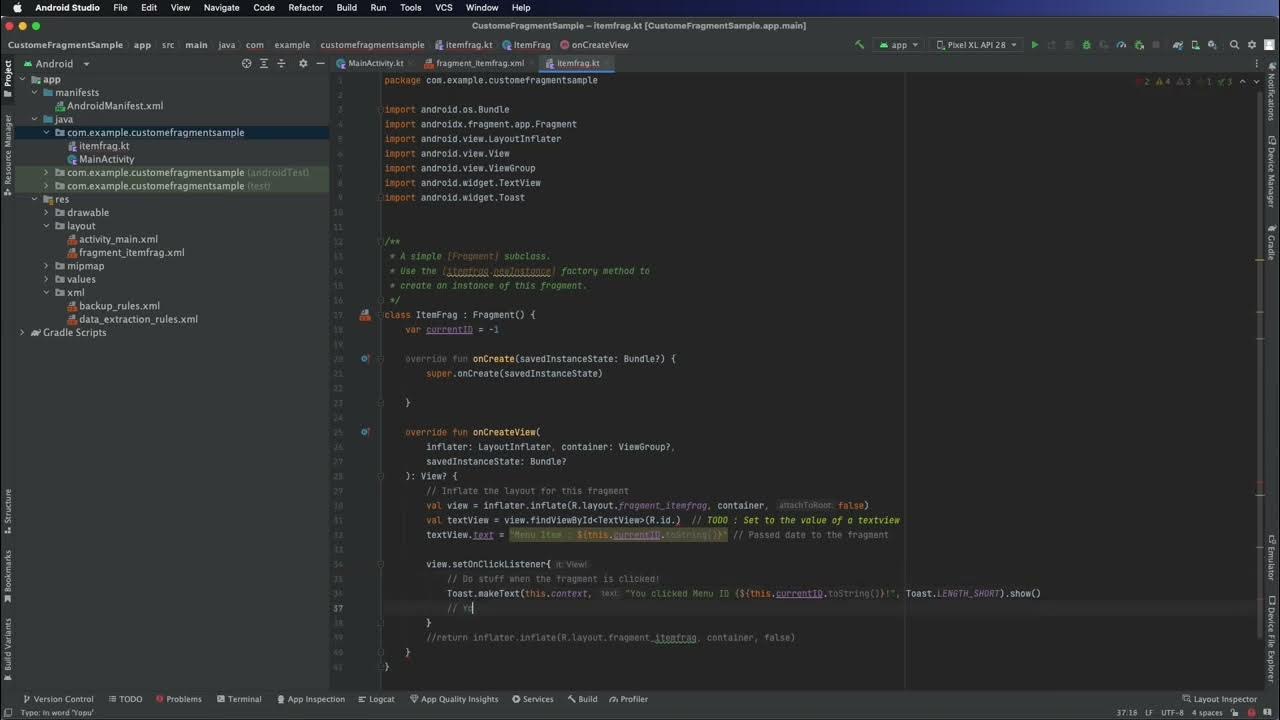Open the Navigate menu
1280x720 pixels.
pos(221,7)
